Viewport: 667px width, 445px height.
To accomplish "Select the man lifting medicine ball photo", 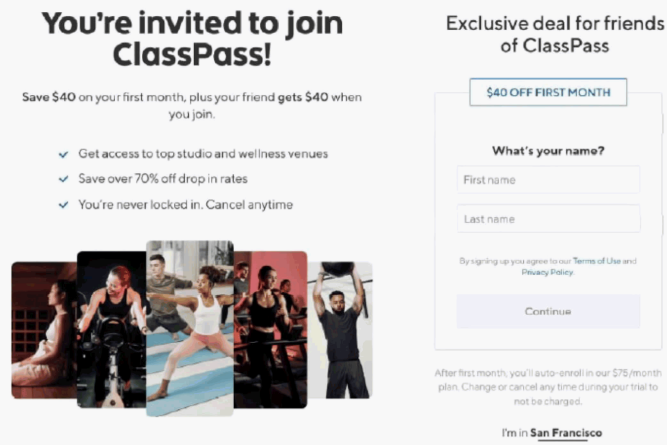I will pyautogui.click(x=340, y=329).
